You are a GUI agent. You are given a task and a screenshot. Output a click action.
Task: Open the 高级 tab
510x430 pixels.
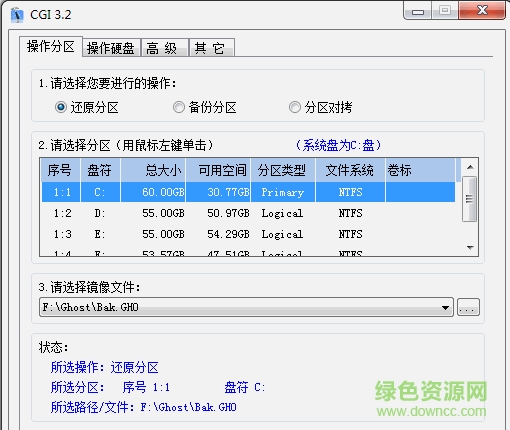(165, 48)
